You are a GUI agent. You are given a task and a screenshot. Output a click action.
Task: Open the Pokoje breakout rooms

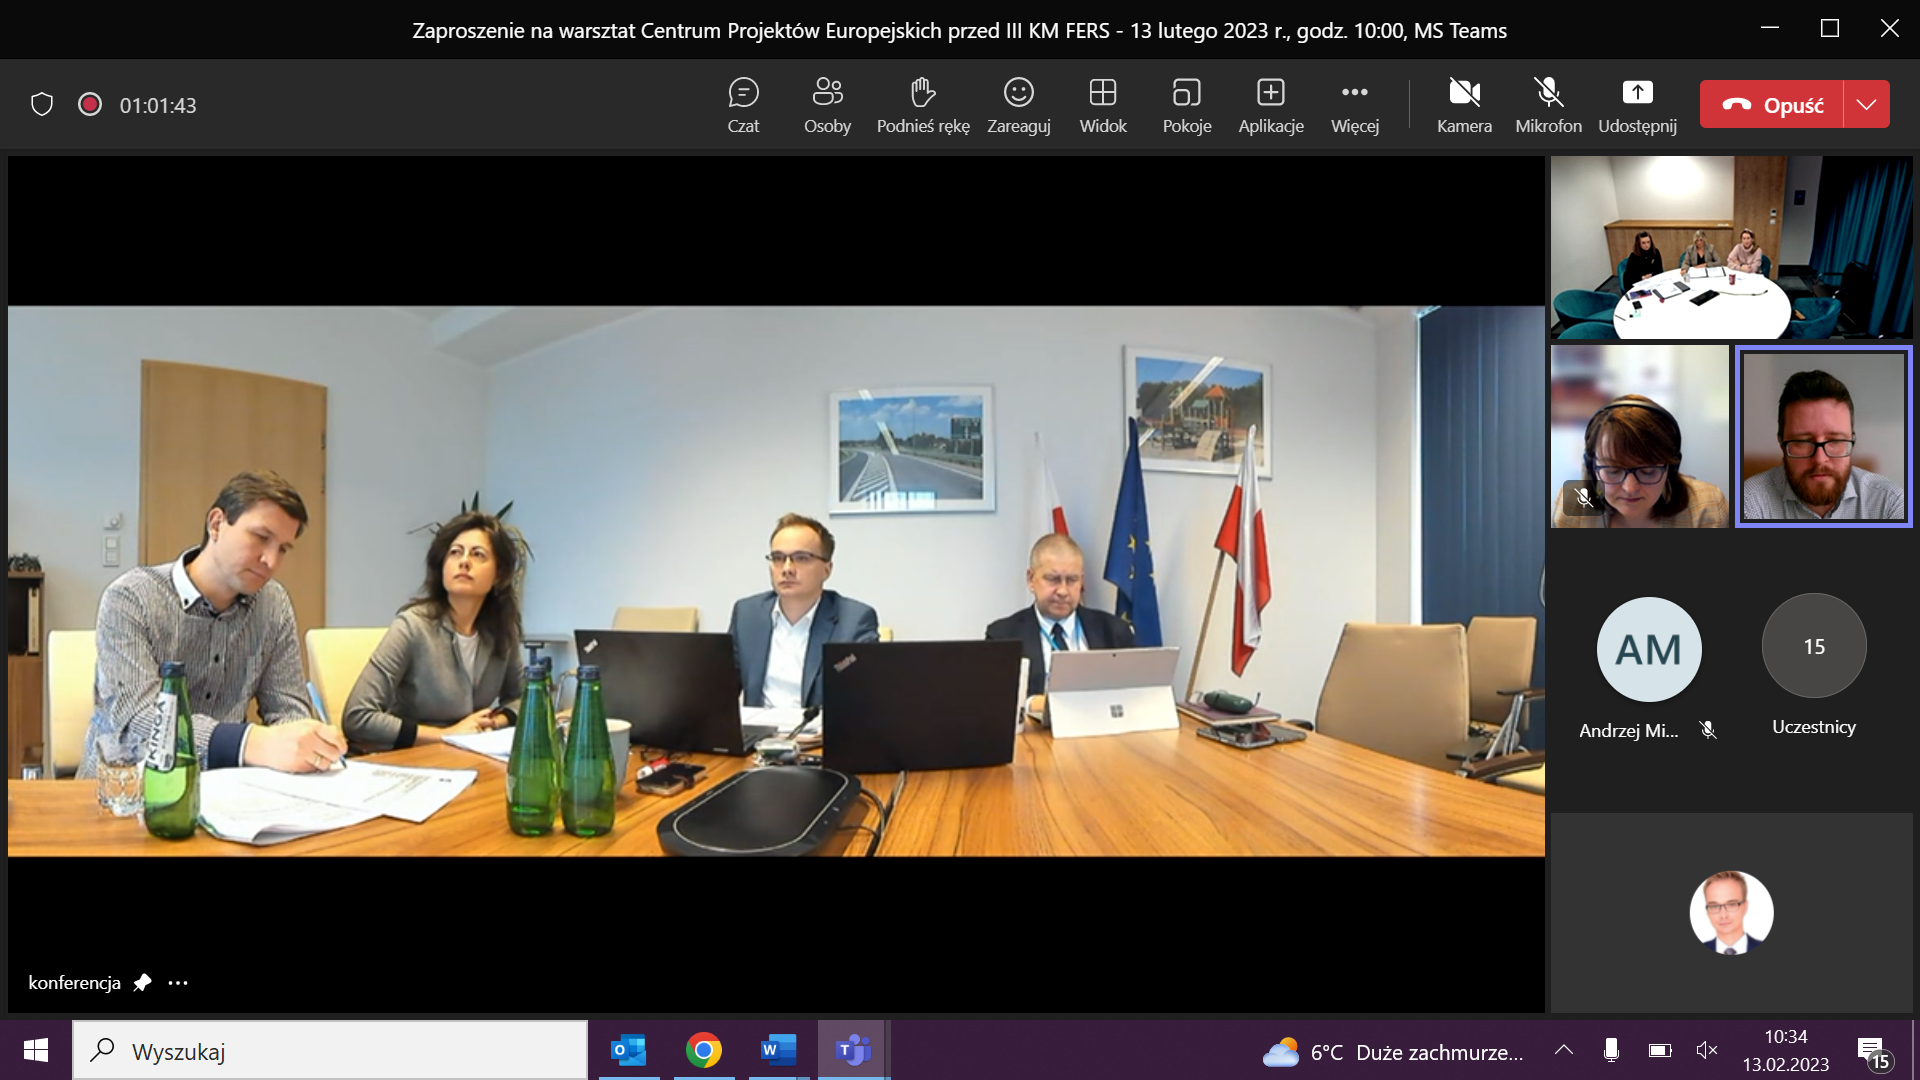(1186, 105)
